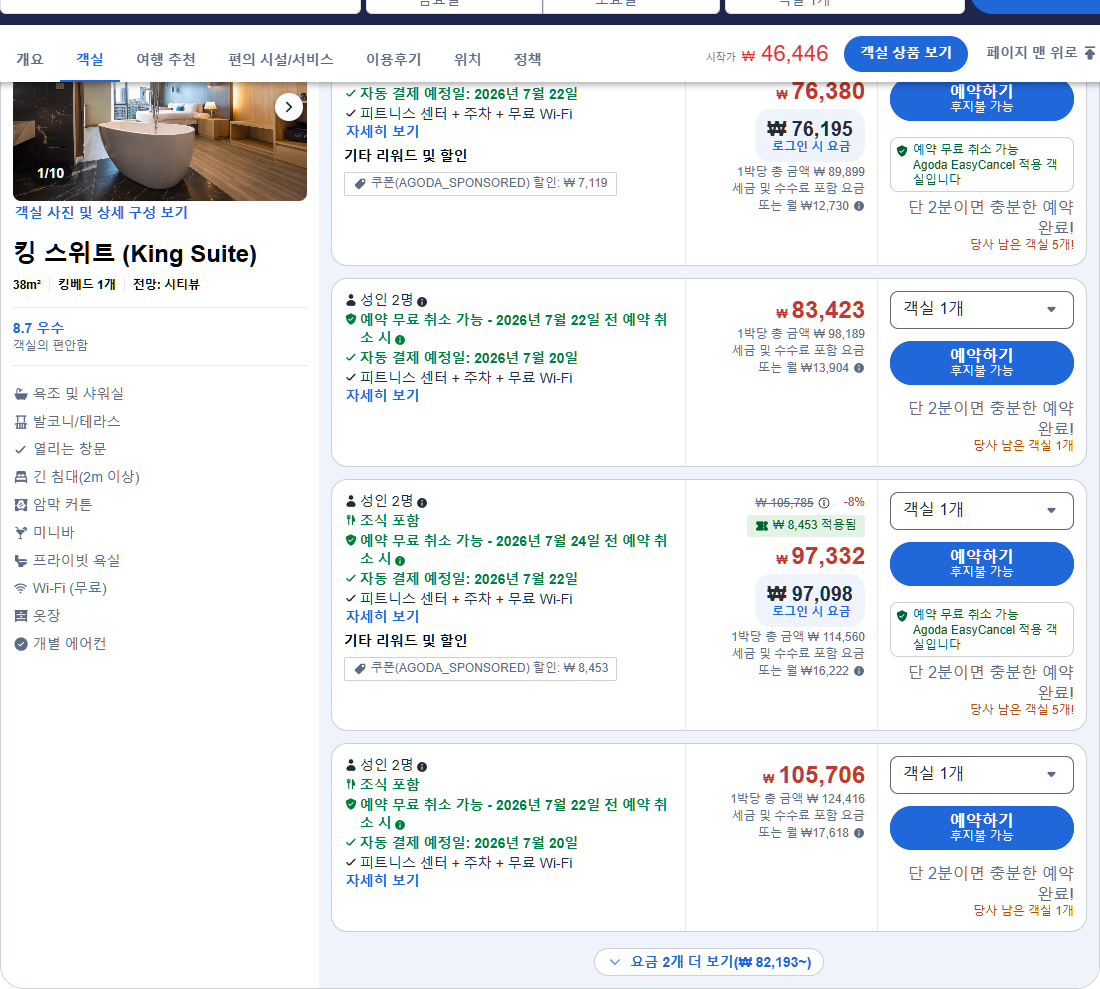Open the 여행 추천 tab
1100x989 pixels.
tap(166, 60)
